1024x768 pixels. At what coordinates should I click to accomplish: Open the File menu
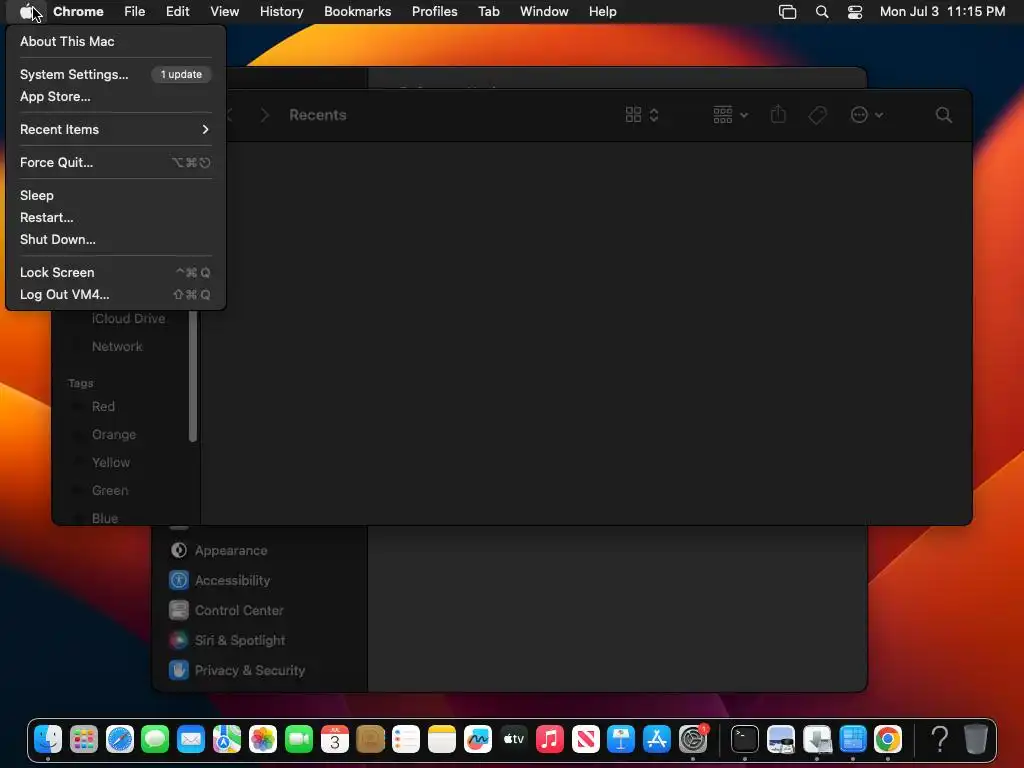[x=135, y=11]
